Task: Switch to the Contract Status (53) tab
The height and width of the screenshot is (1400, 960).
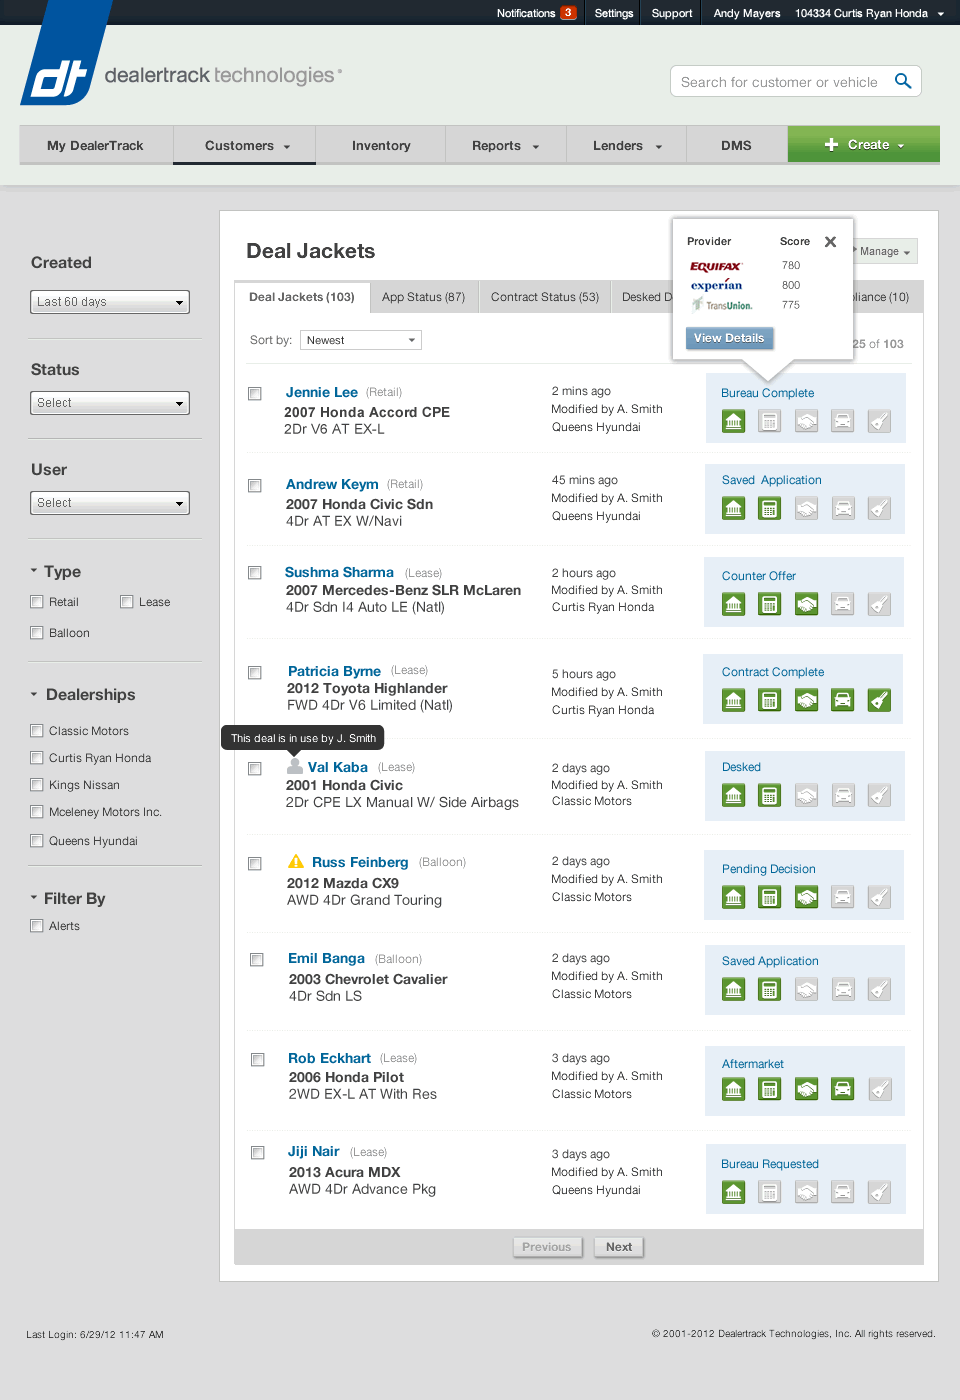Action: pos(545,297)
